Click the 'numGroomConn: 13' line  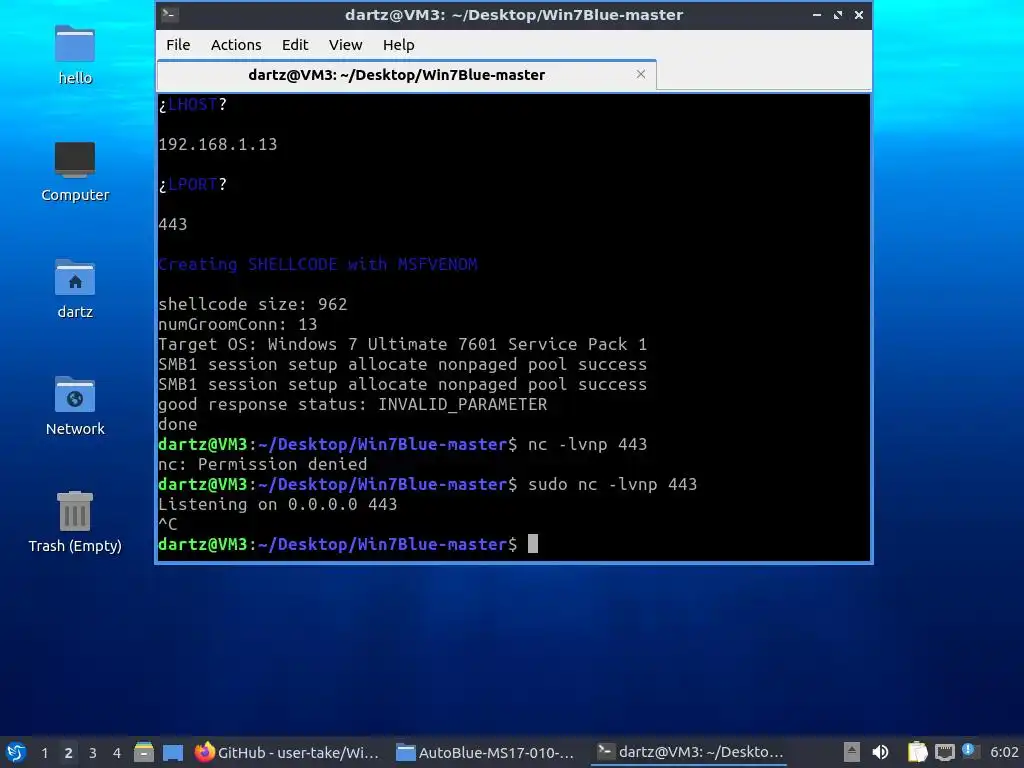(238, 324)
